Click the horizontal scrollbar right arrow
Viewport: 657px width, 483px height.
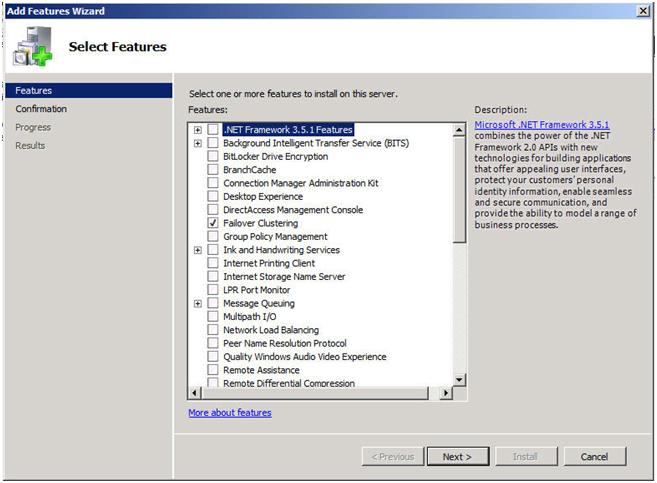446,394
